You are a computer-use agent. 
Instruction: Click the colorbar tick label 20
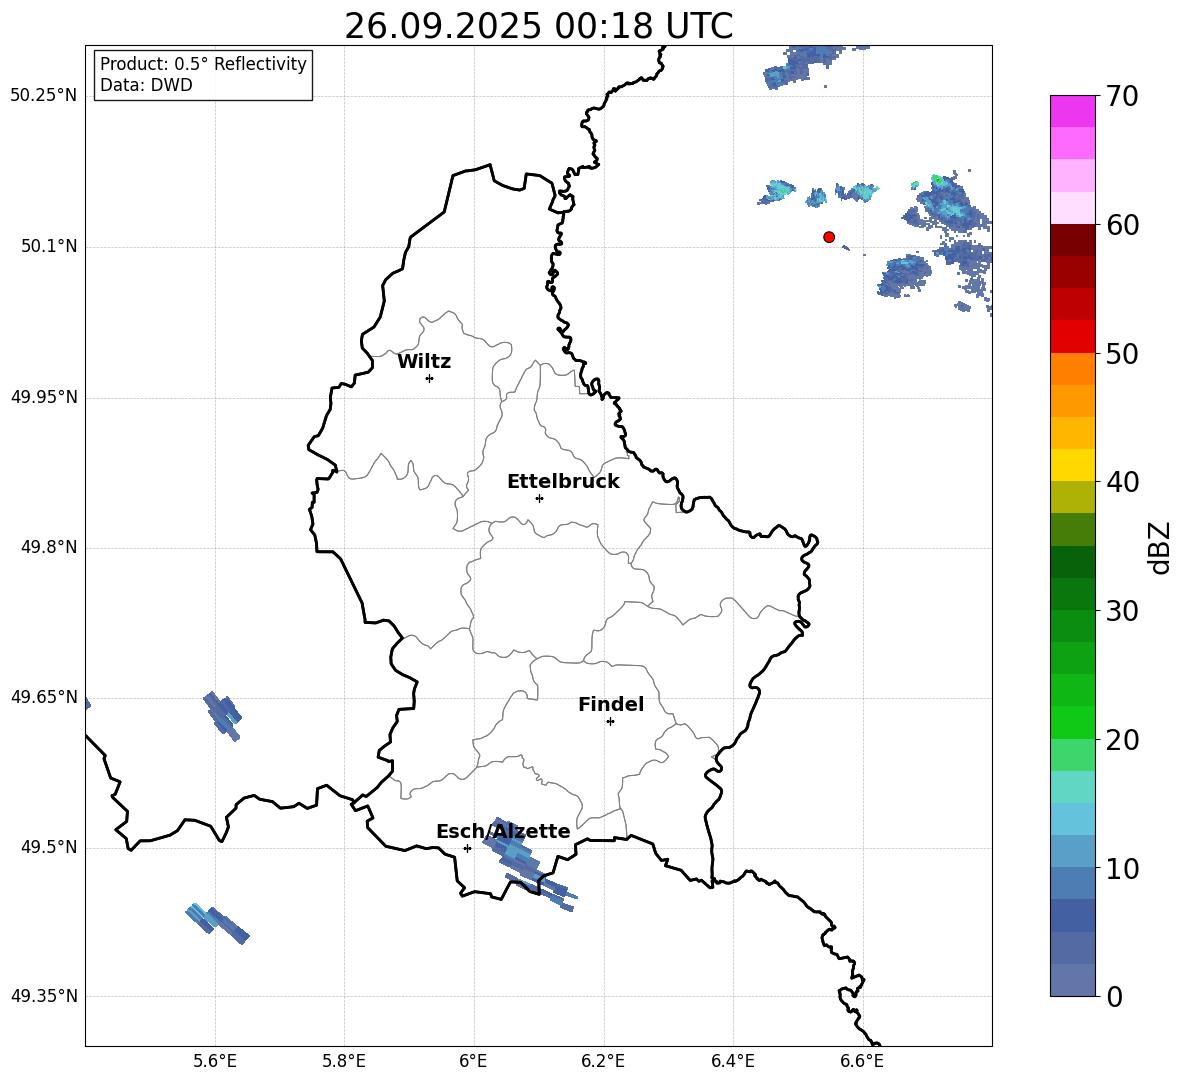click(x=1122, y=740)
